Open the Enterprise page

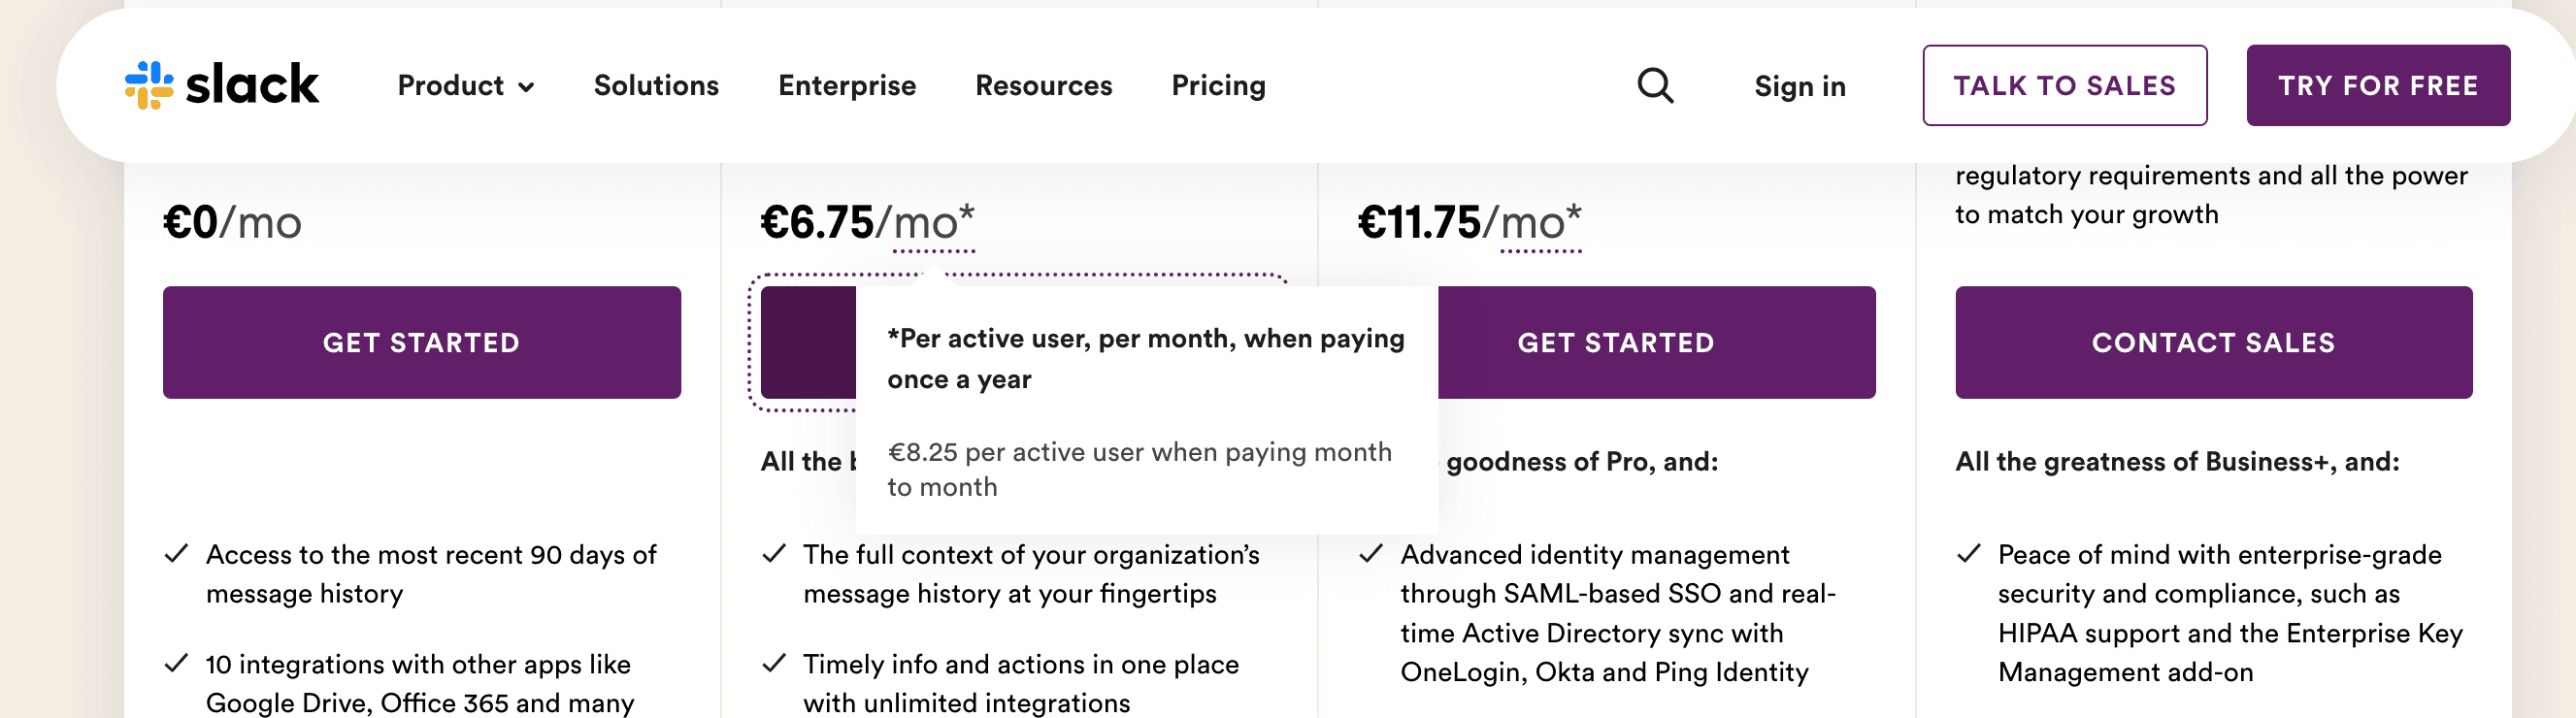(x=847, y=86)
